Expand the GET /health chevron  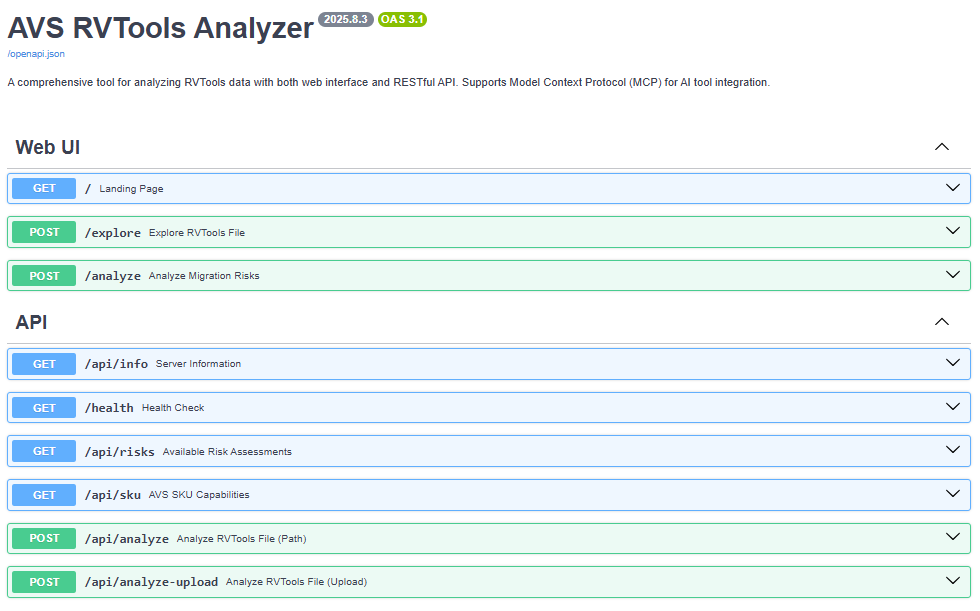[x=952, y=407]
